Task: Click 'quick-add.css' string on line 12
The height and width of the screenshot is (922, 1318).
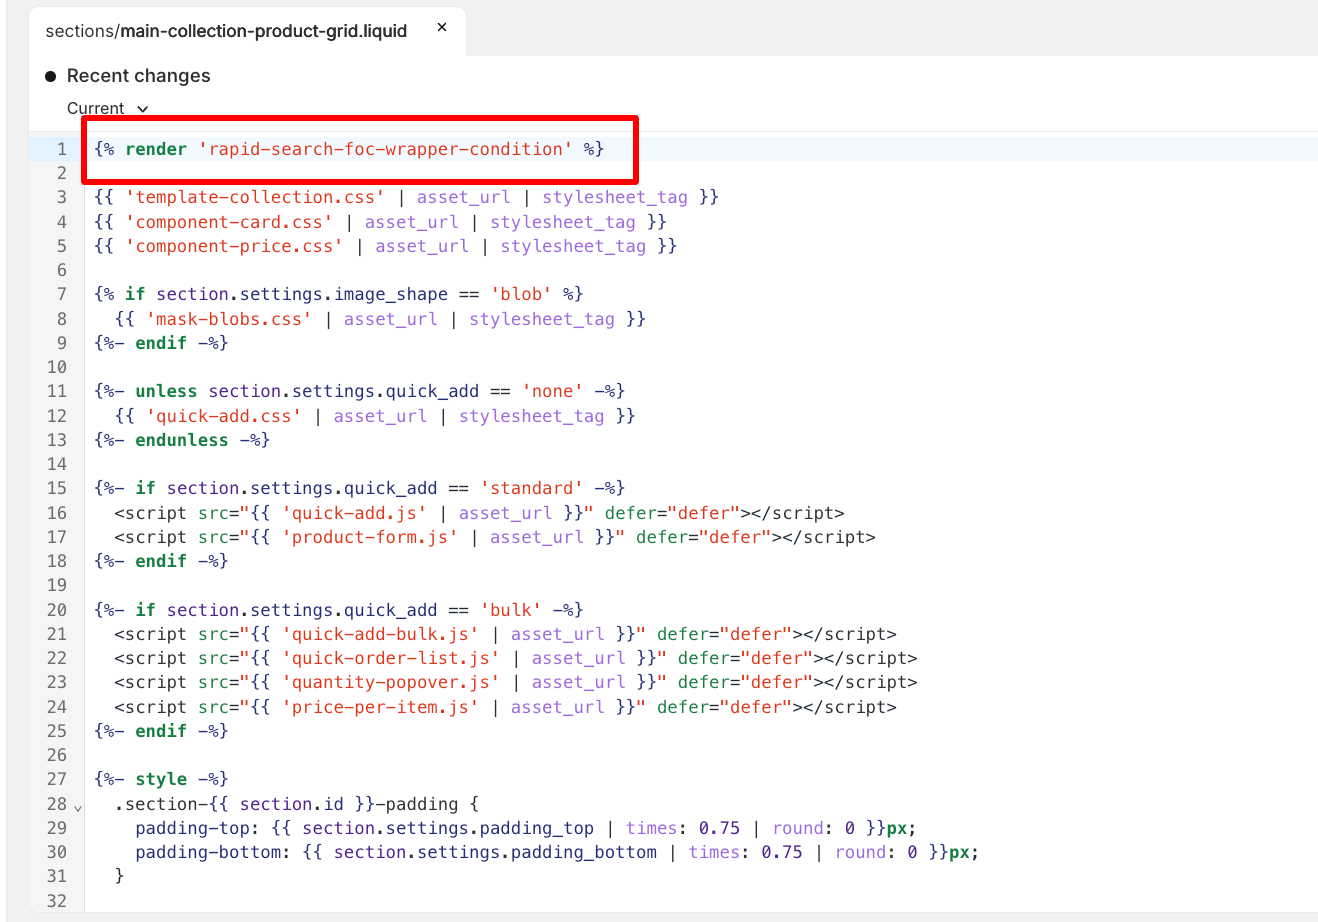Action: [x=224, y=416]
